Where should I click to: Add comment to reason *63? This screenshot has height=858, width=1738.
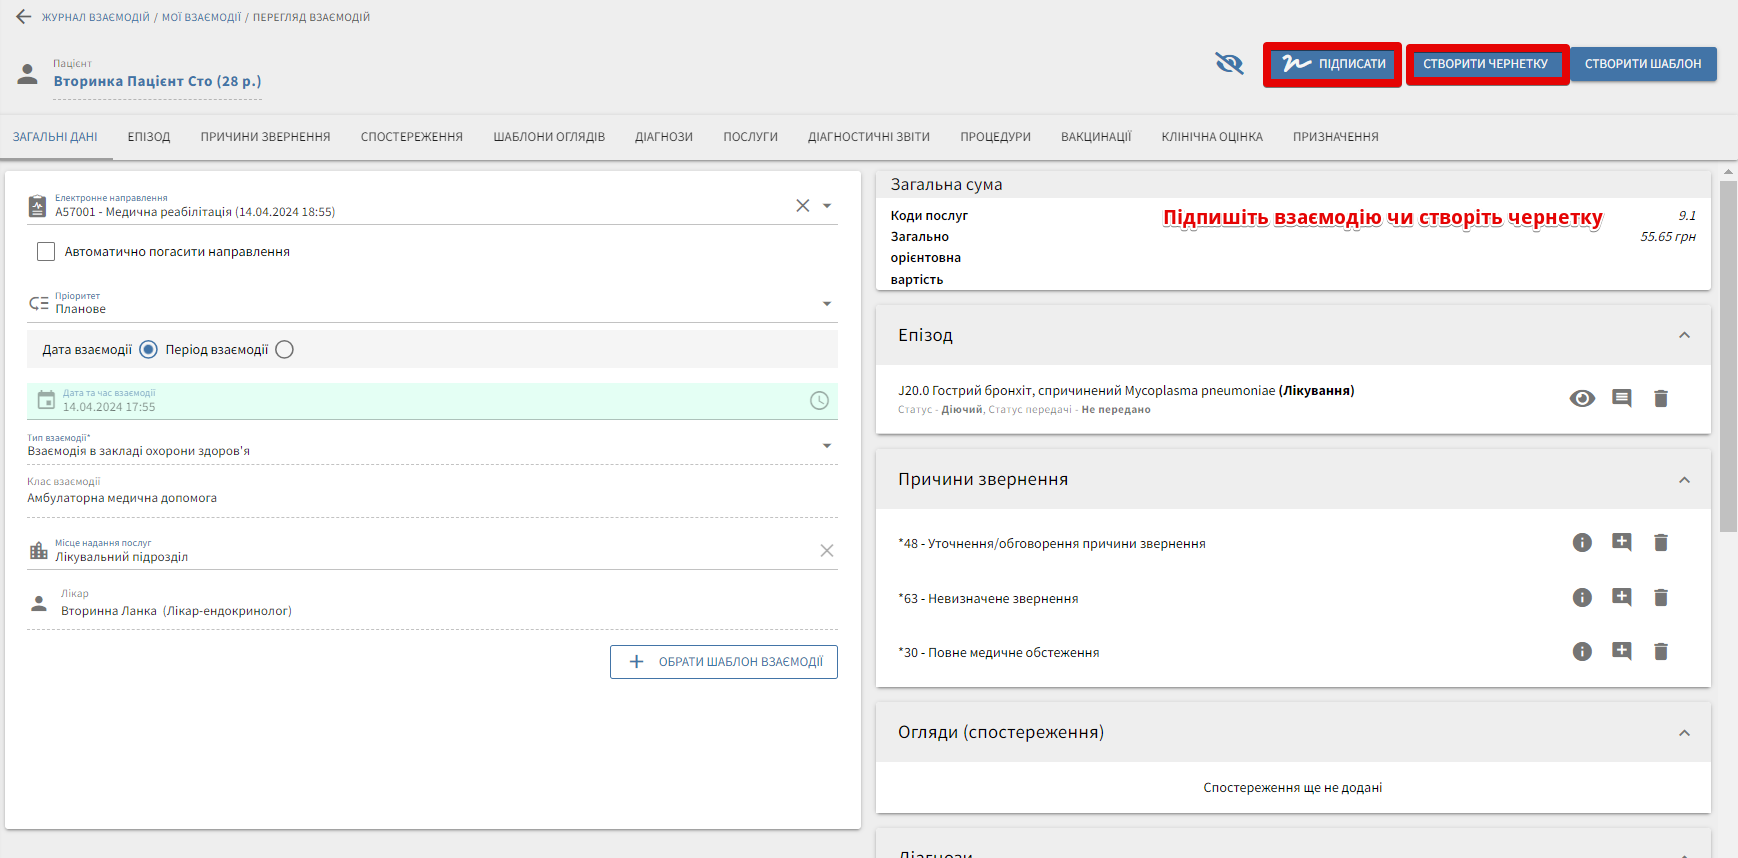coord(1622,598)
